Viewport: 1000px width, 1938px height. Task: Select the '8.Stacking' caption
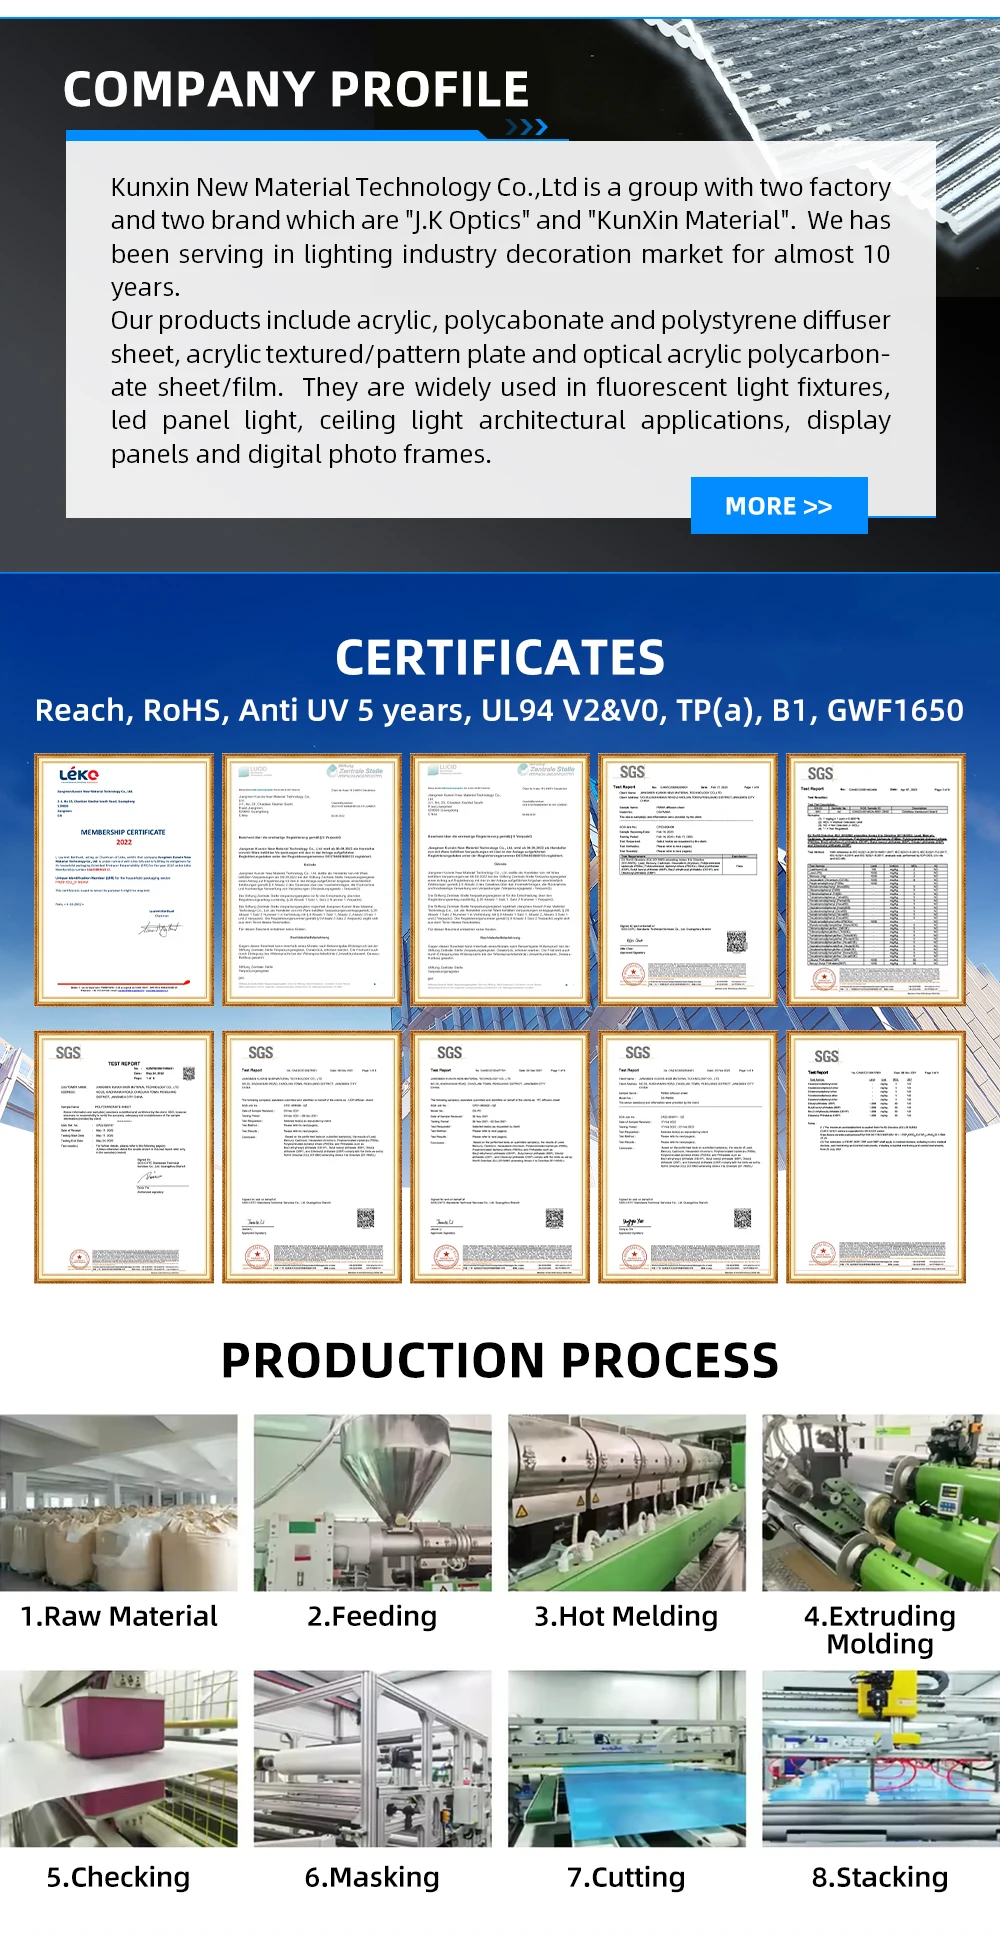(880, 1877)
